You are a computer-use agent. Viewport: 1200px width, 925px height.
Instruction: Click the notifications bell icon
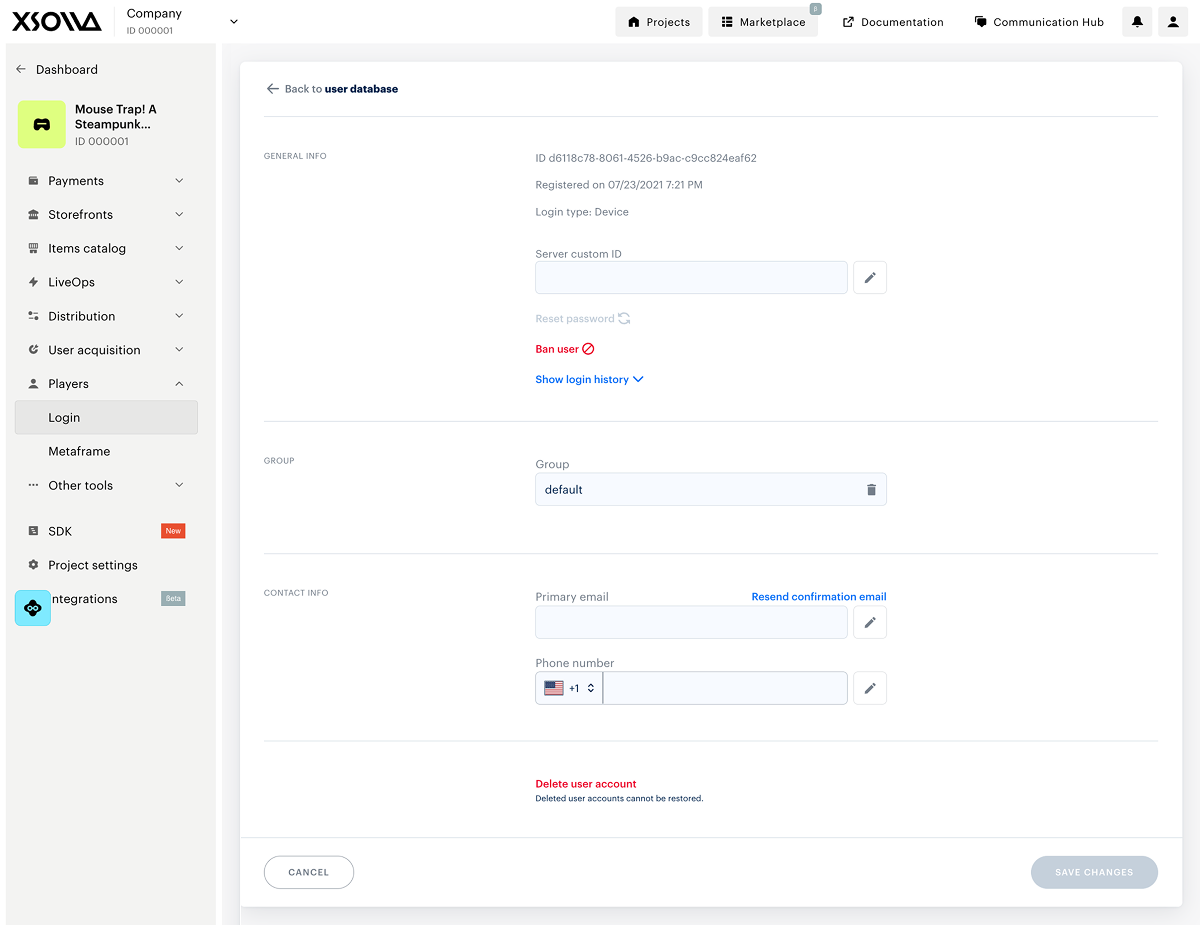(x=1137, y=22)
